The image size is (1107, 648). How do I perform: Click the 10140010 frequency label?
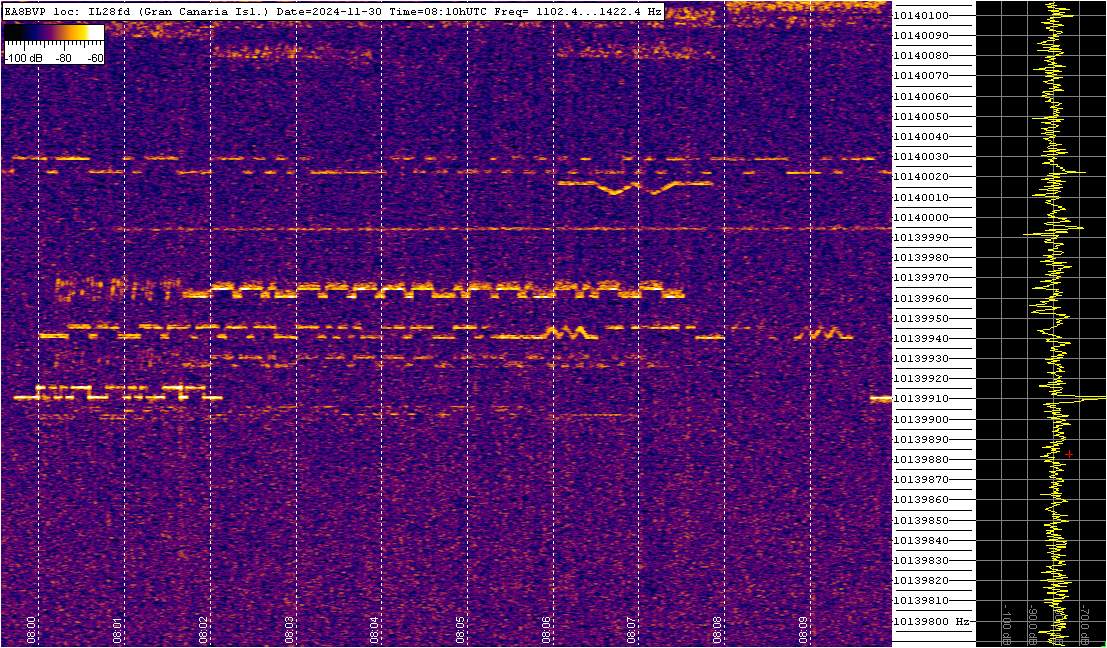[921, 197]
